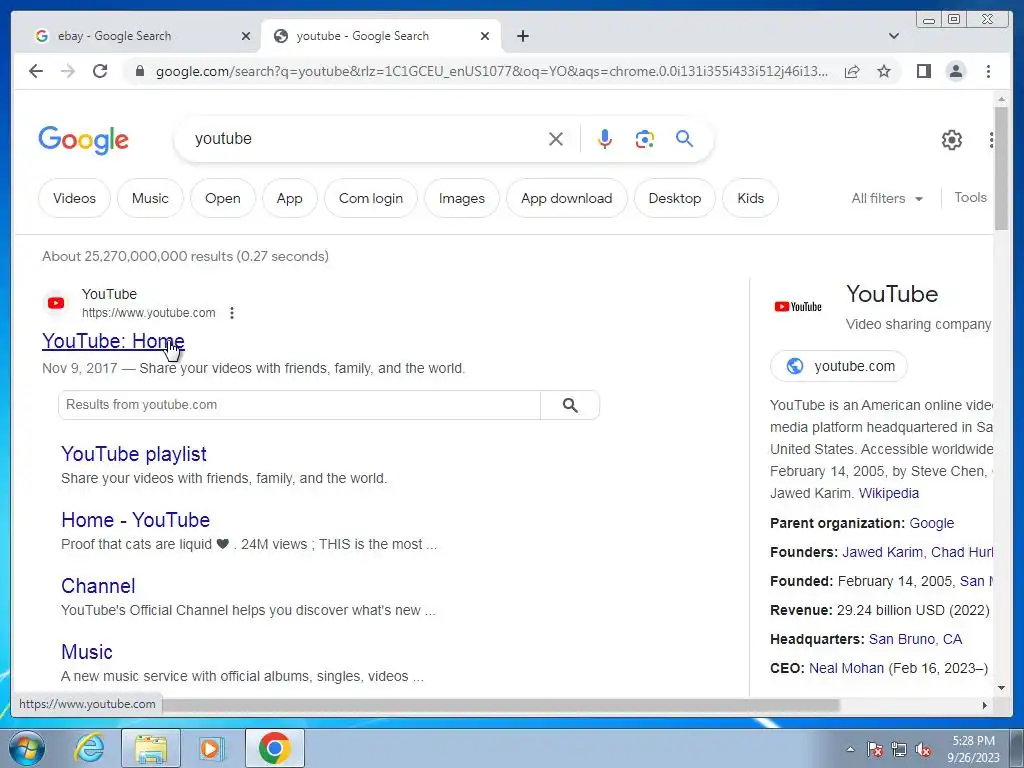Bookmark this tab with the star icon
Image resolution: width=1024 pixels, height=768 pixels.
pos(884,71)
